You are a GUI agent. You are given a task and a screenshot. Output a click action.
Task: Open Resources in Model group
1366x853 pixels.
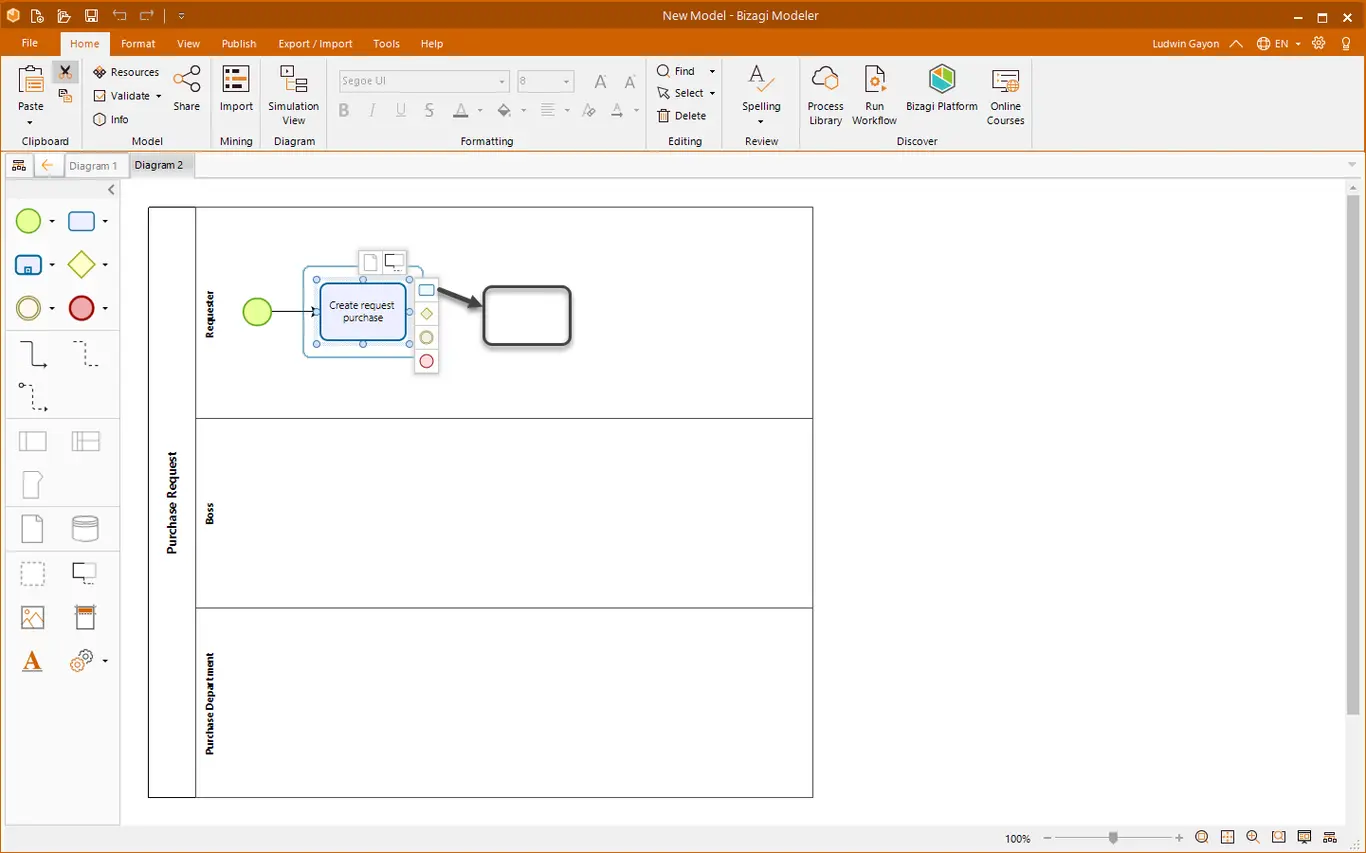point(126,72)
